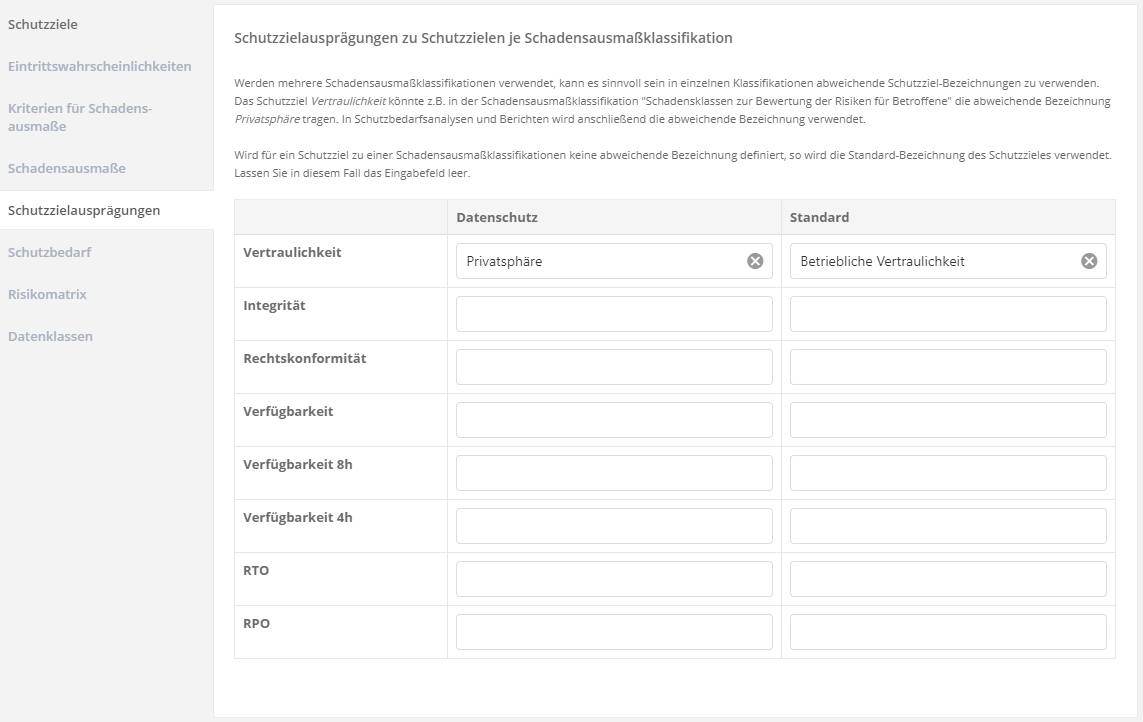Open the Schadensausmaße sidebar entry
The height and width of the screenshot is (722, 1143).
[66, 168]
